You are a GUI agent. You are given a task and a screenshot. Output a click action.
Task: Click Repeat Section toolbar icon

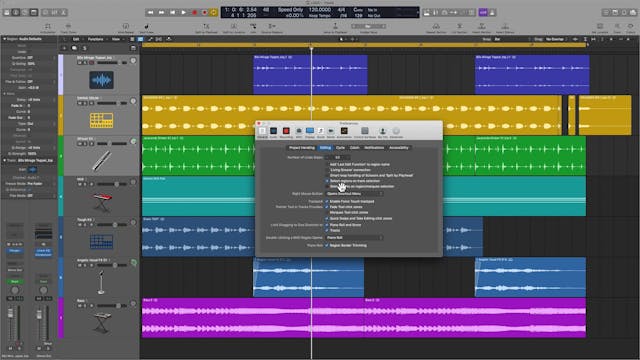(436, 28)
